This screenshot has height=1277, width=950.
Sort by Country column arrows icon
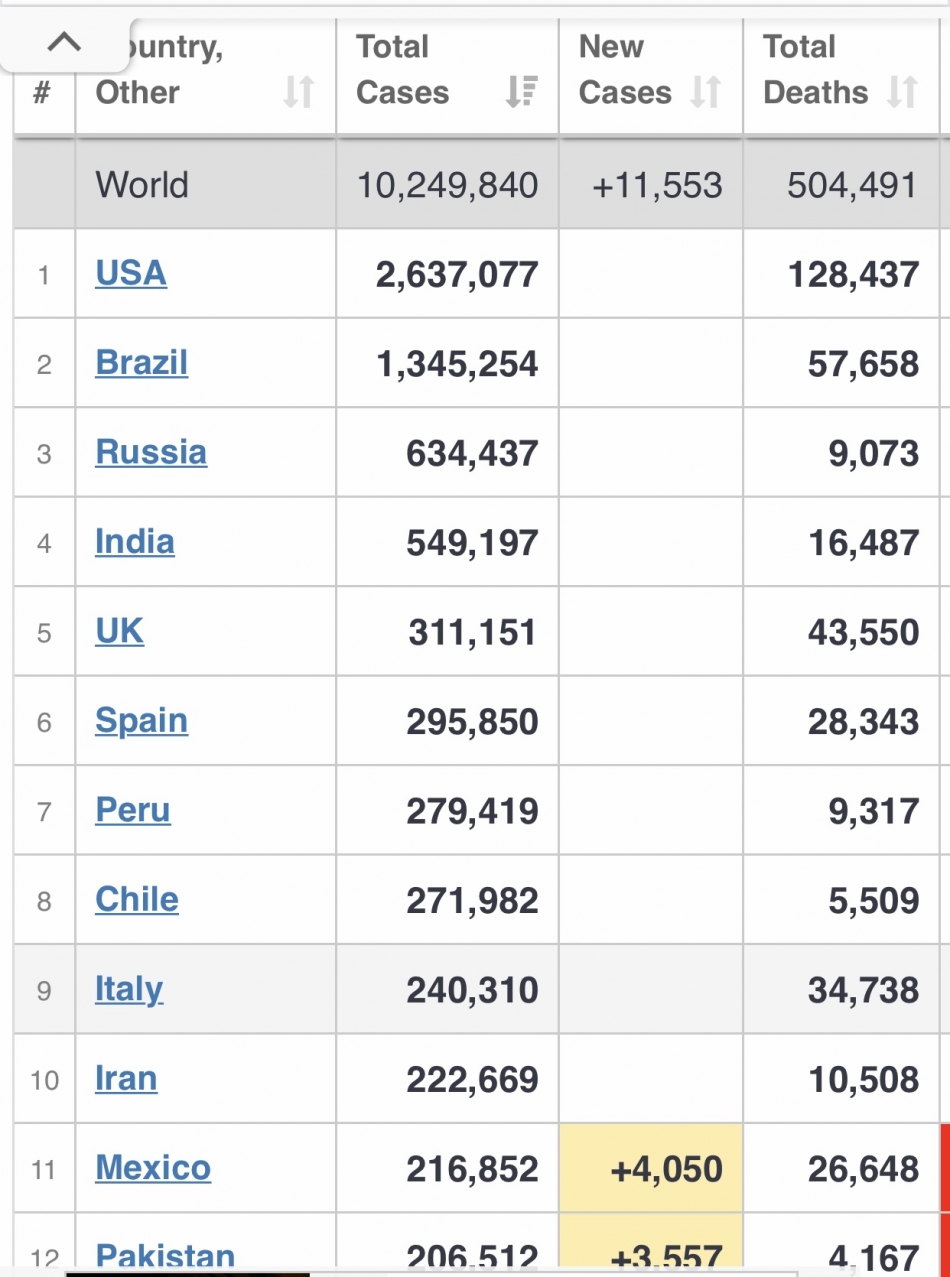298,93
